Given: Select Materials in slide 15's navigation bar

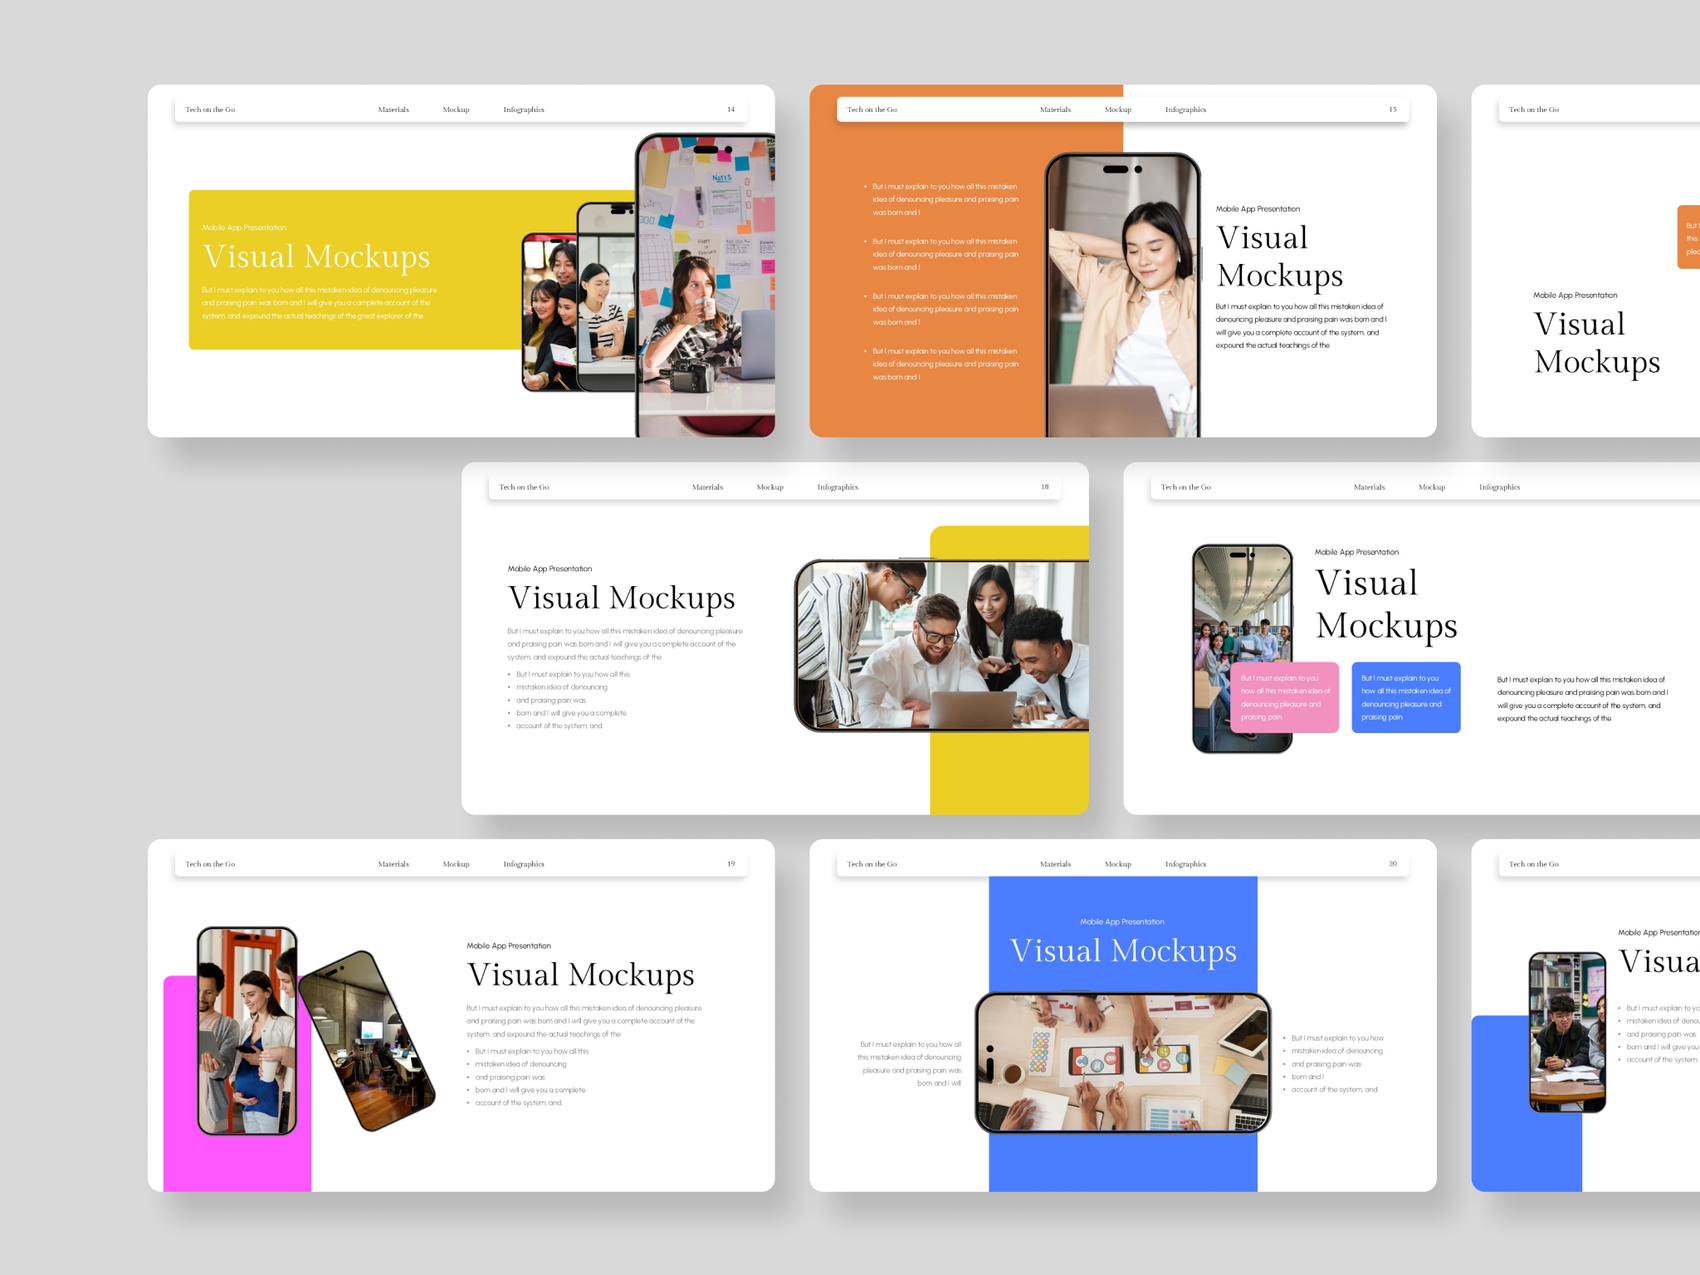Looking at the screenshot, I should (1055, 110).
